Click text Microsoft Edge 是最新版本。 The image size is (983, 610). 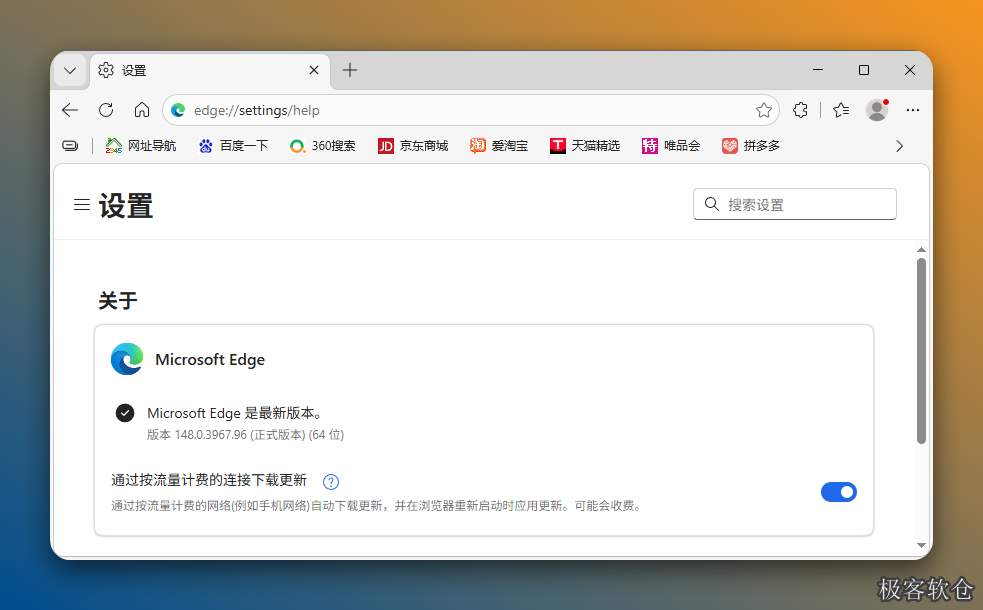(x=236, y=413)
